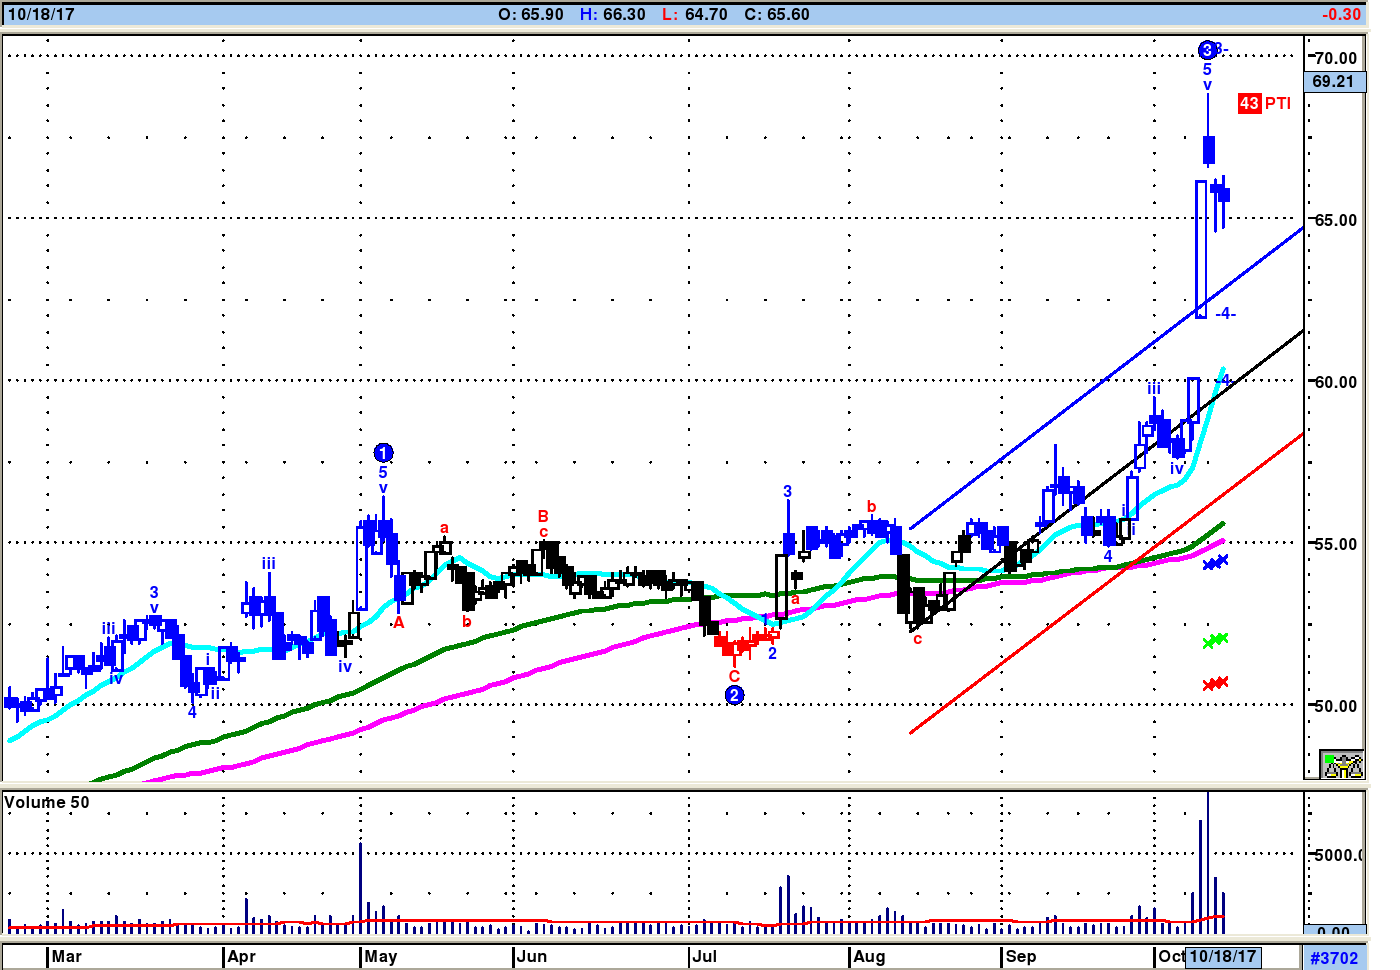Click the balance scales icon
This screenshot has height=970, width=1400.
(x=1342, y=765)
